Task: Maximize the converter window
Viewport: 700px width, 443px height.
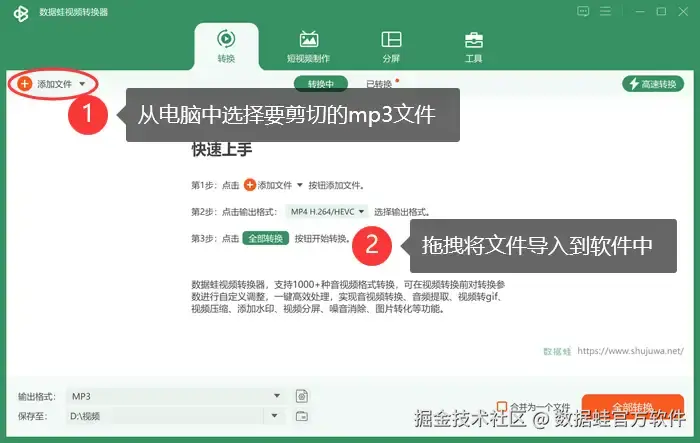Action: (x=661, y=11)
